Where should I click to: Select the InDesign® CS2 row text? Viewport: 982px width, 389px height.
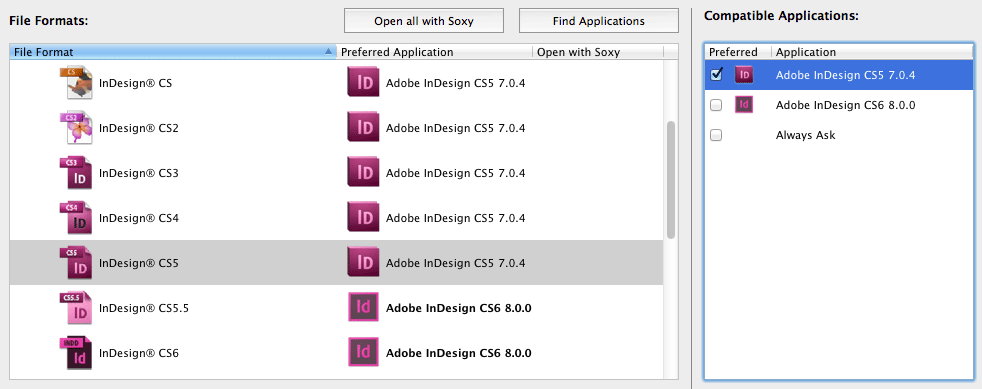(x=139, y=128)
